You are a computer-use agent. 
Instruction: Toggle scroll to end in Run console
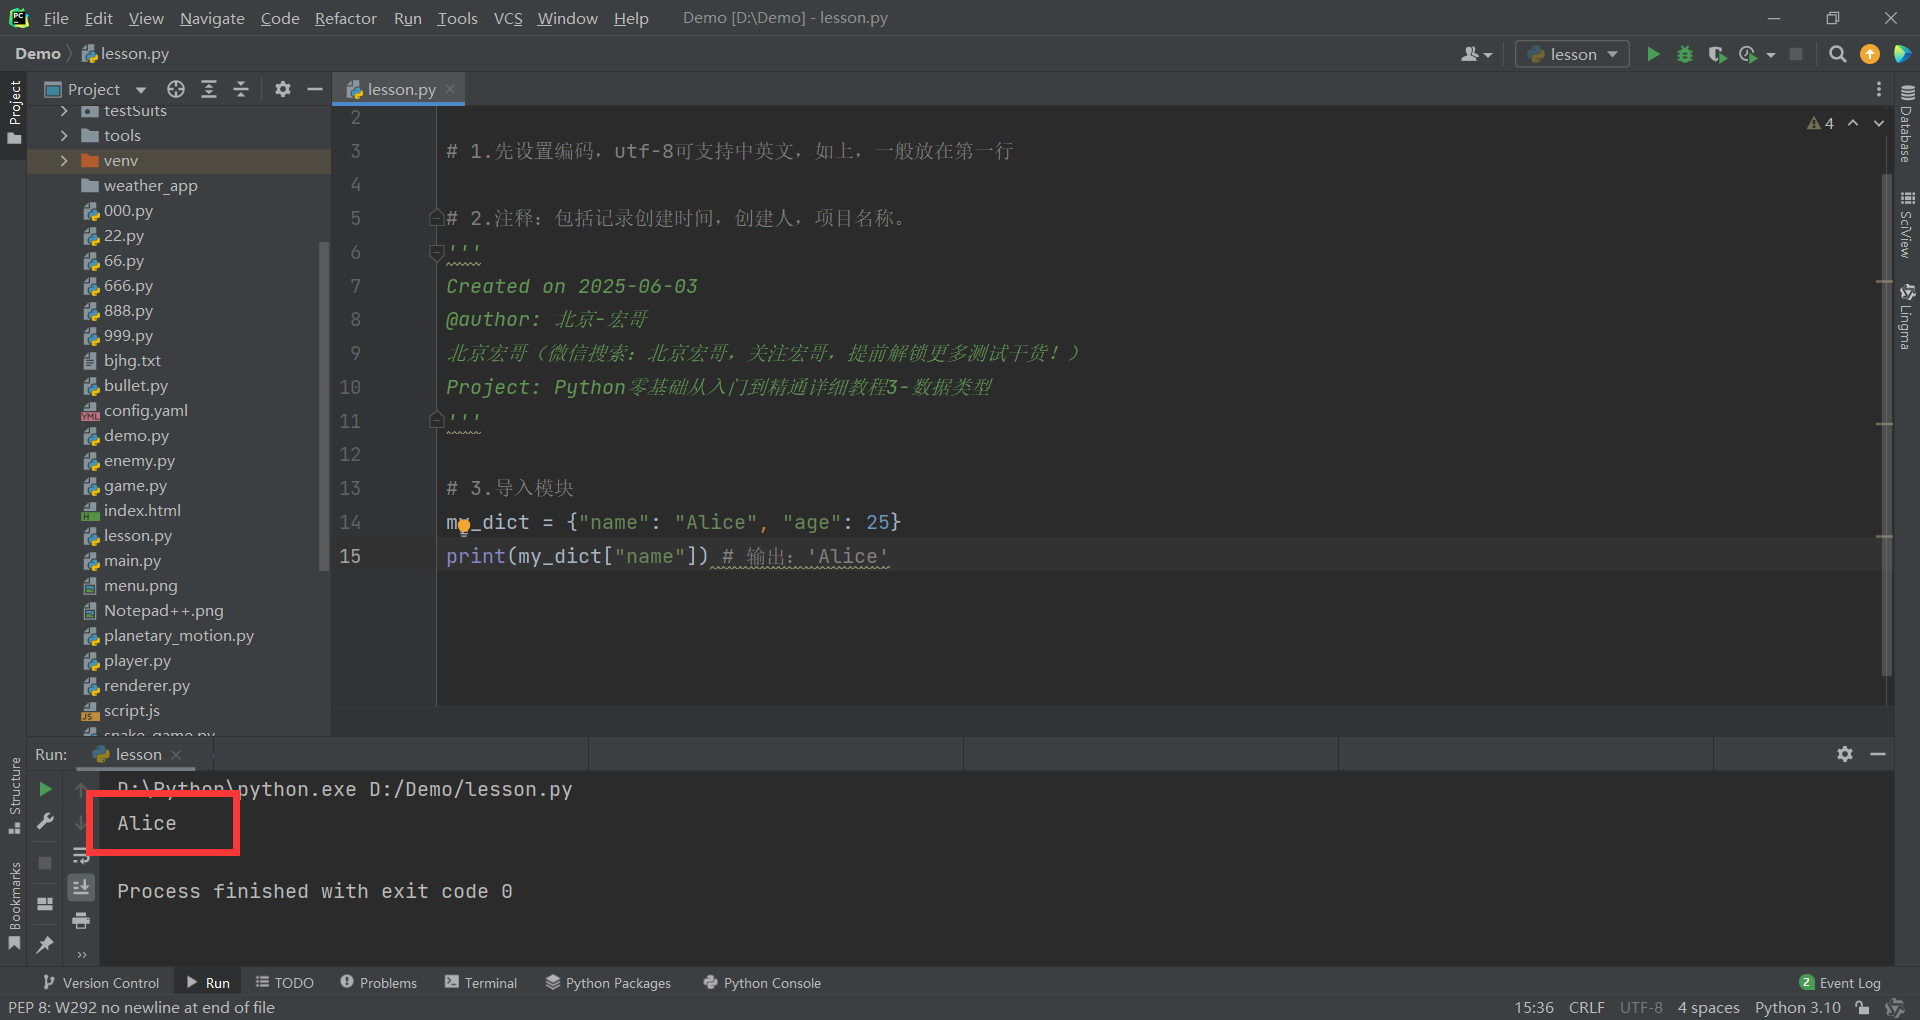tap(81, 887)
